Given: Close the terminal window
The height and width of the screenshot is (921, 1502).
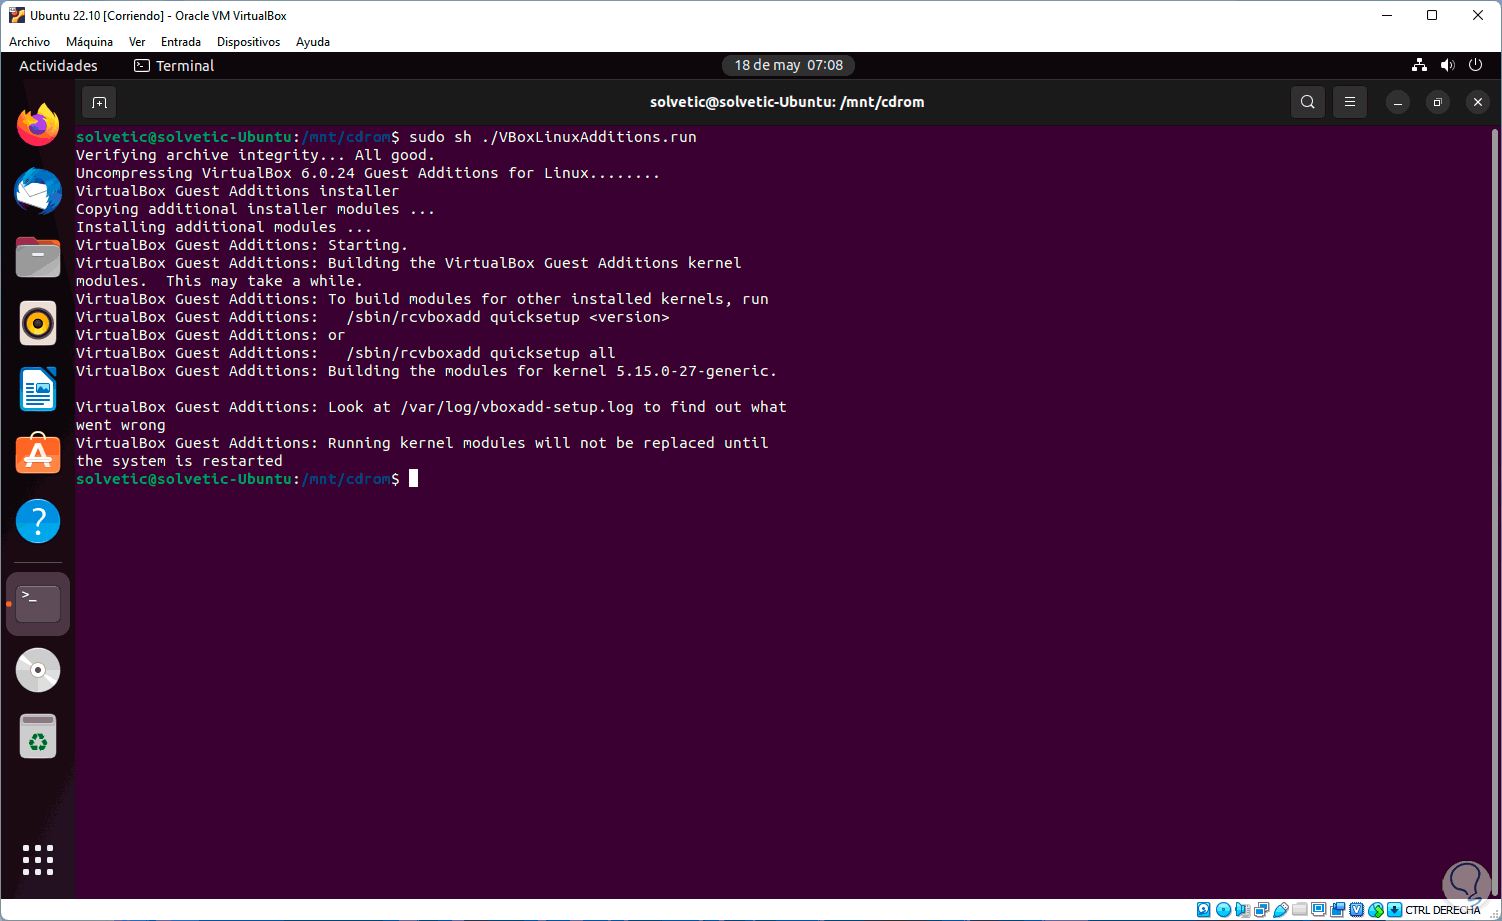Looking at the screenshot, I should click(1477, 102).
